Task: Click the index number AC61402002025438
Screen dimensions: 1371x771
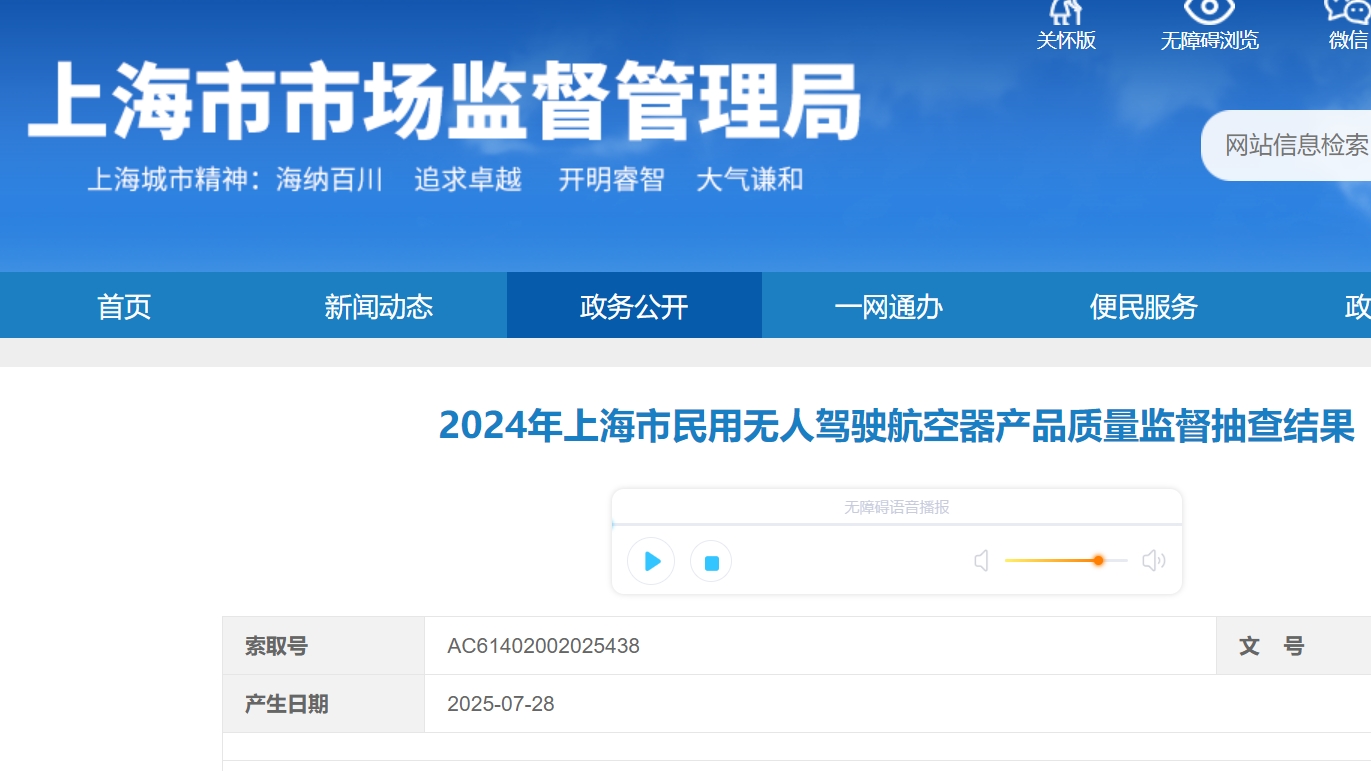Action: pos(543,646)
